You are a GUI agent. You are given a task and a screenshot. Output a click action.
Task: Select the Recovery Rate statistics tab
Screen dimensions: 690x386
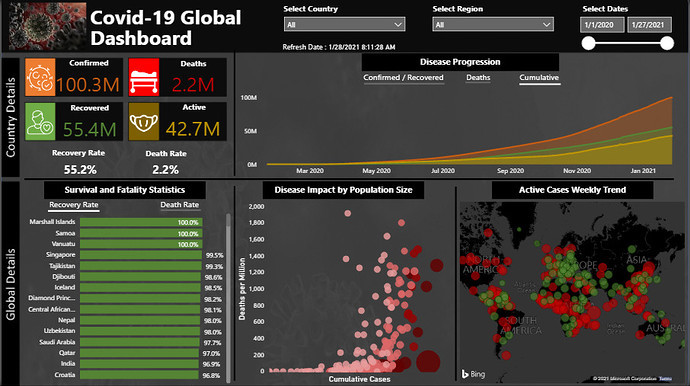point(73,205)
